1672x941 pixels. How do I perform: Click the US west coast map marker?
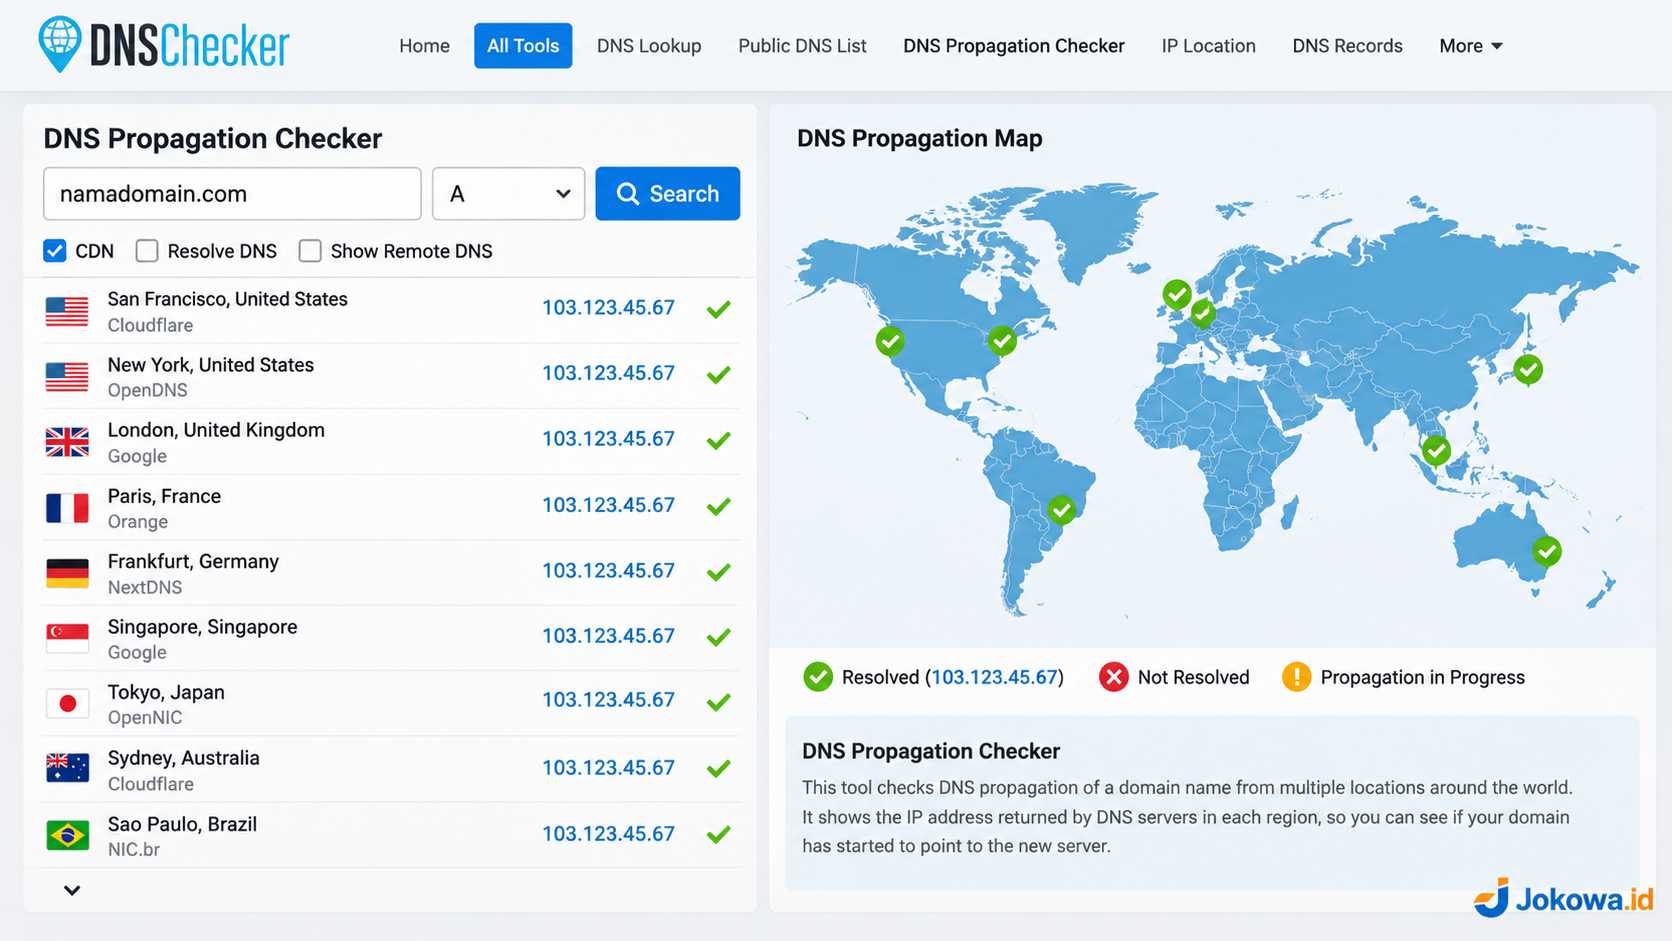tap(890, 341)
